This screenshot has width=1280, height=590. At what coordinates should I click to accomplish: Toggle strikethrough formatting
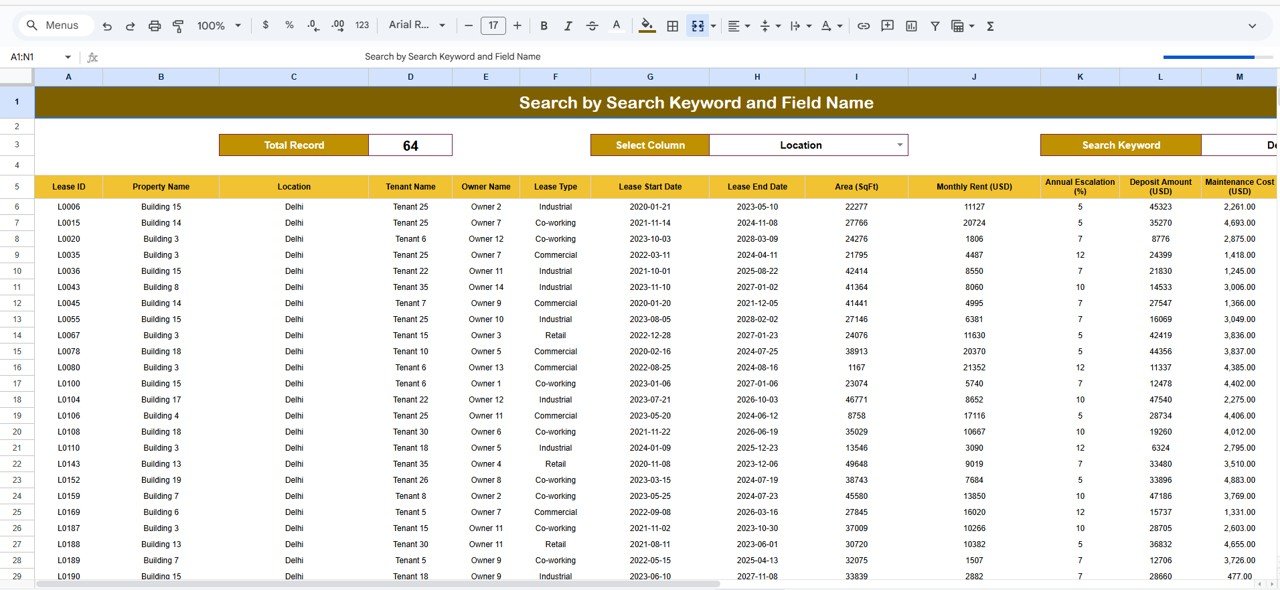(x=590, y=26)
